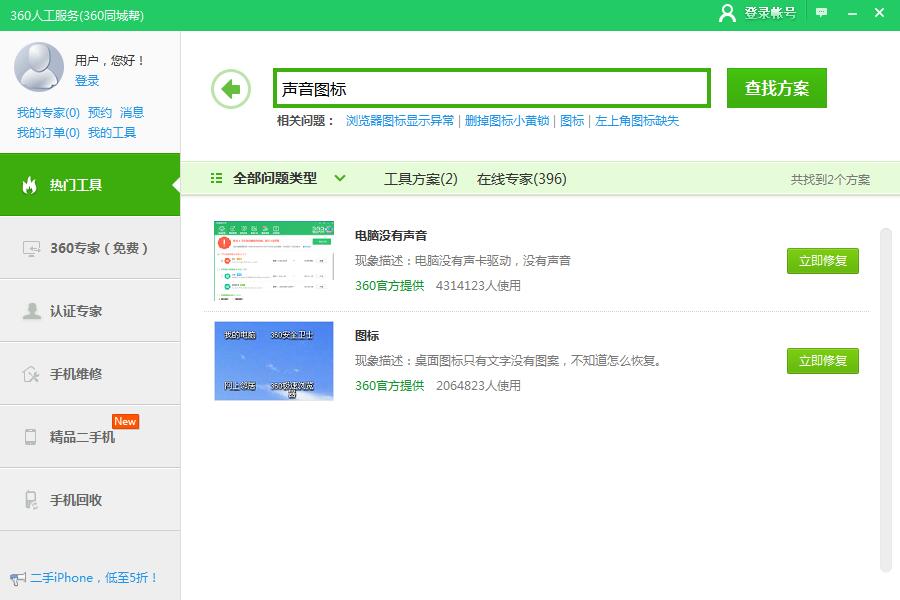Click the recycle phone icon beside 手机回收

point(31,500)
